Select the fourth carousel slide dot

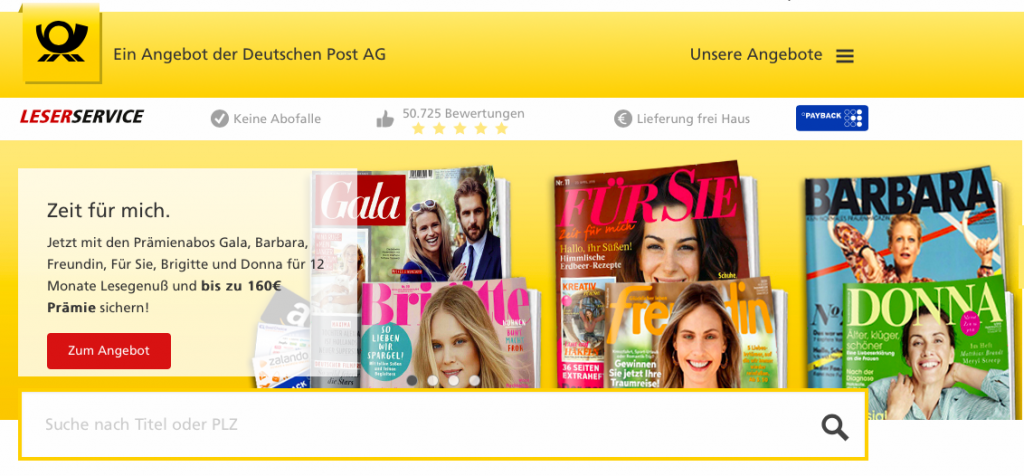[x=474, y=380]
